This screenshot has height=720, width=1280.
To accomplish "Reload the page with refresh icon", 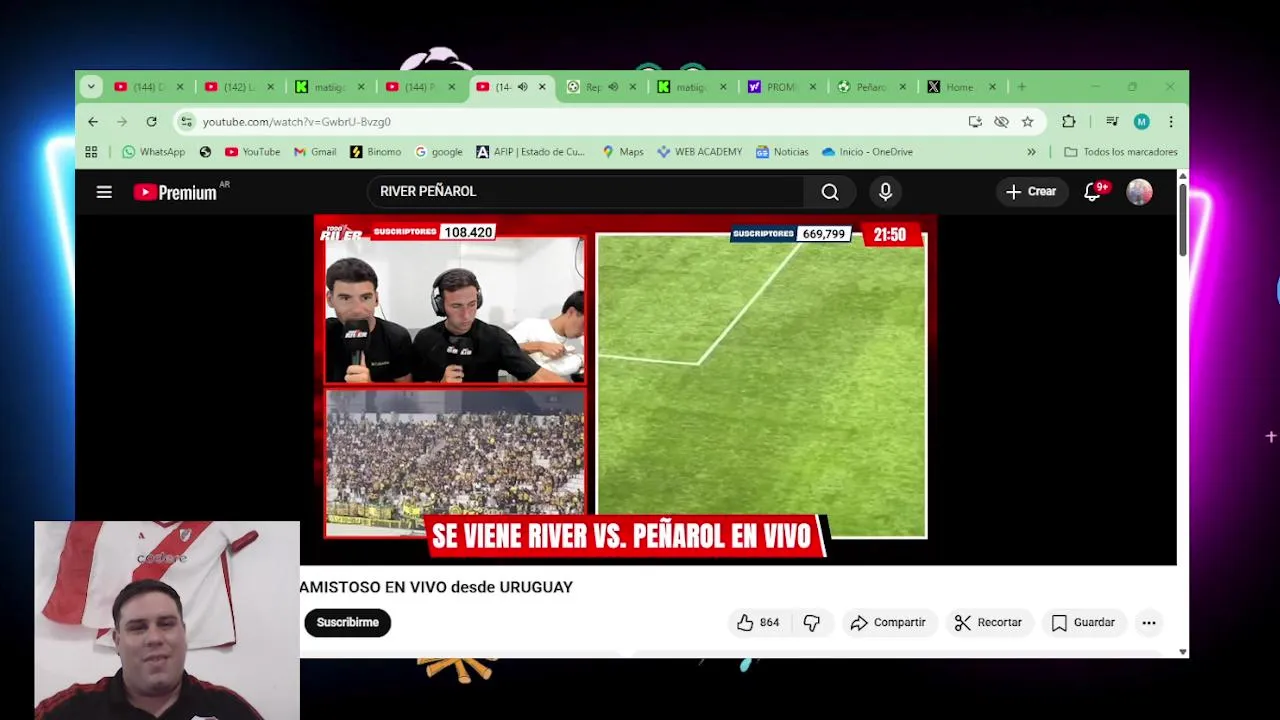I will pyautogui.click(x=151, y=122).
